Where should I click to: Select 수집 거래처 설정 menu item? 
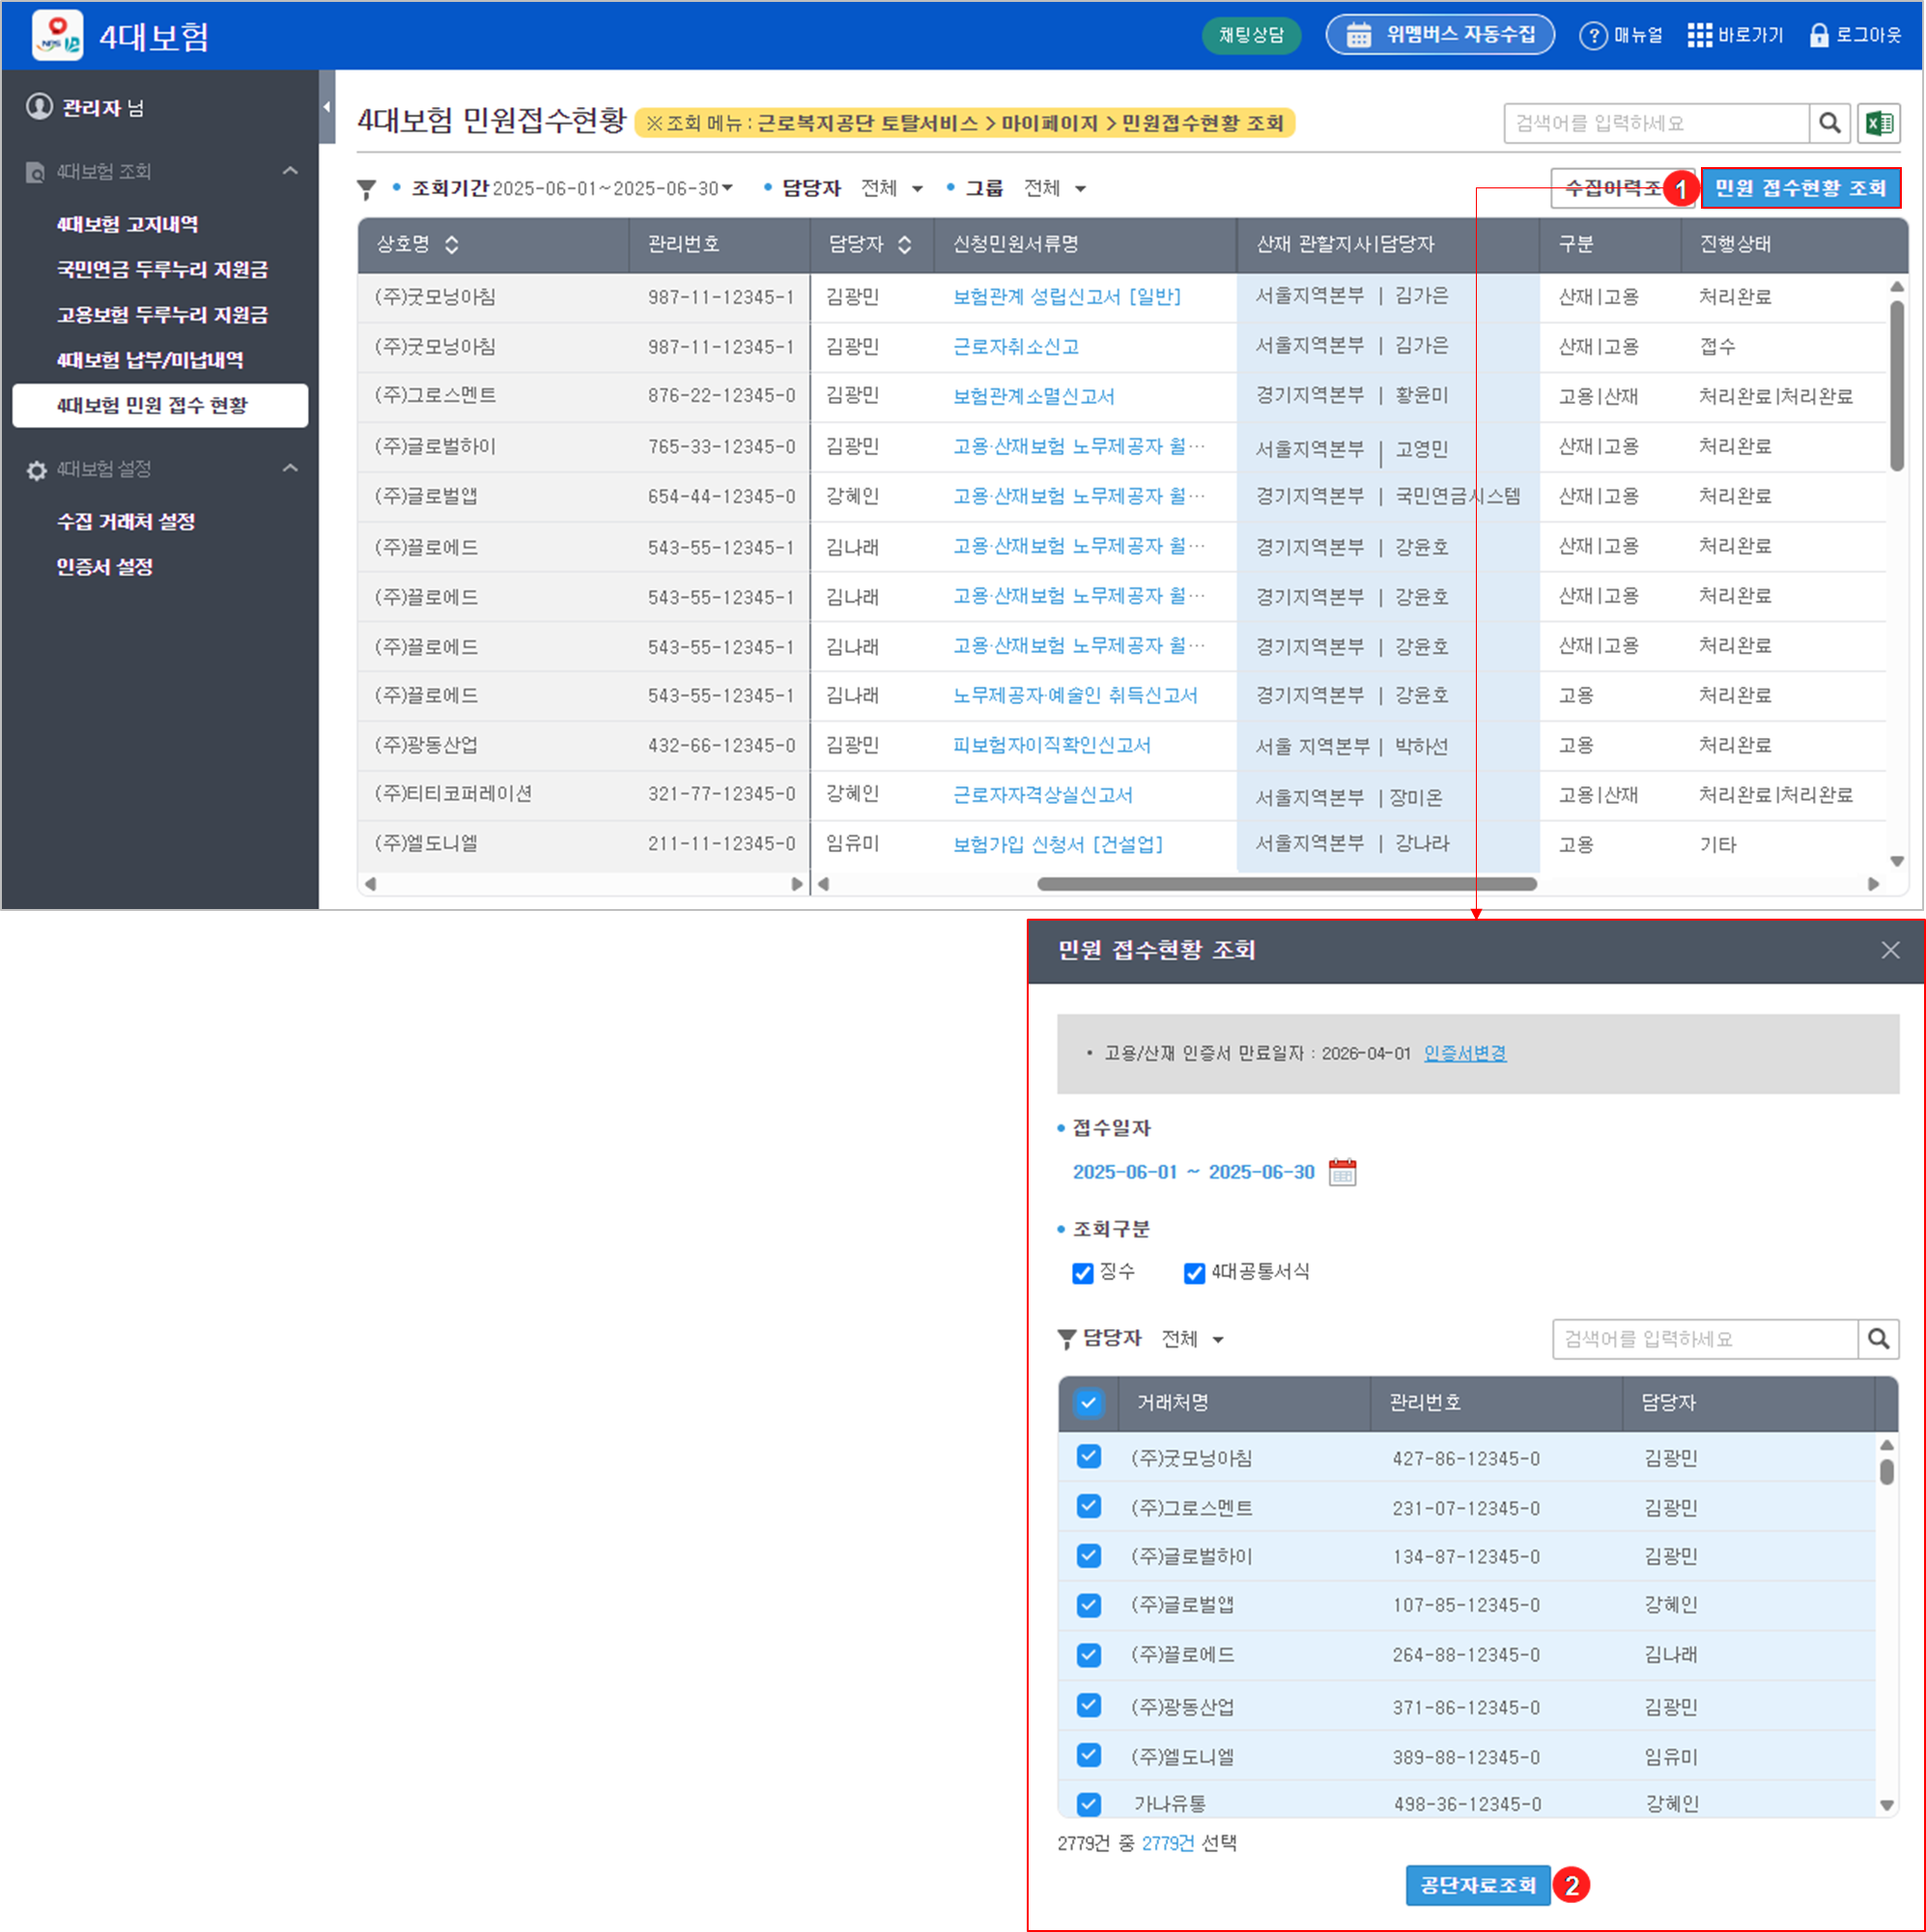point(126,521)
